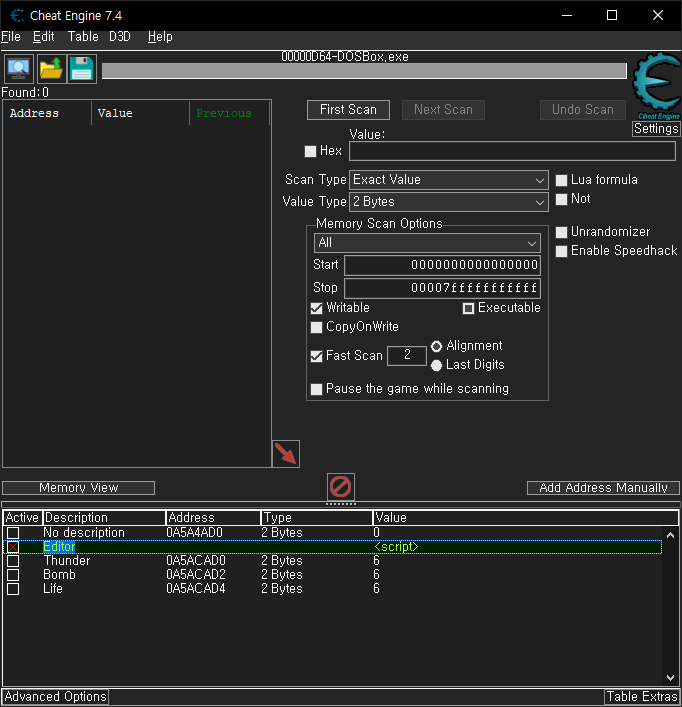Viewport: 682px width, 707px height.
Task: Open Settings
Action: pos(656,129)
